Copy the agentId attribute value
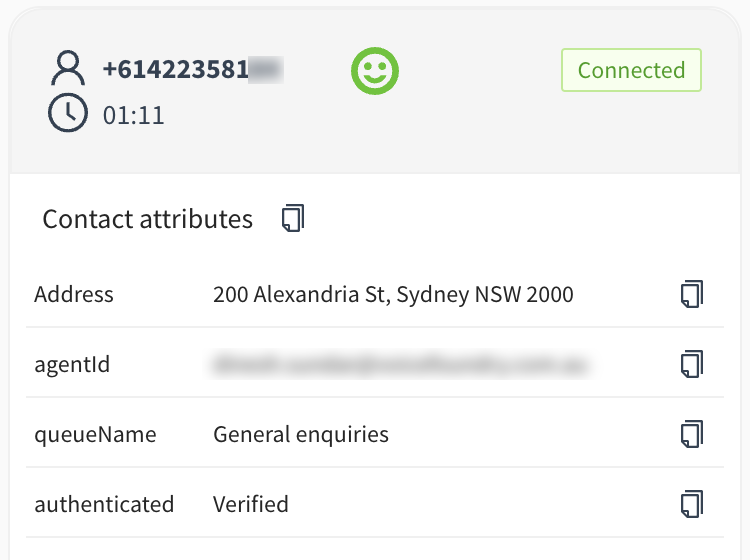 pyautogui.click(x=692, y=364)
